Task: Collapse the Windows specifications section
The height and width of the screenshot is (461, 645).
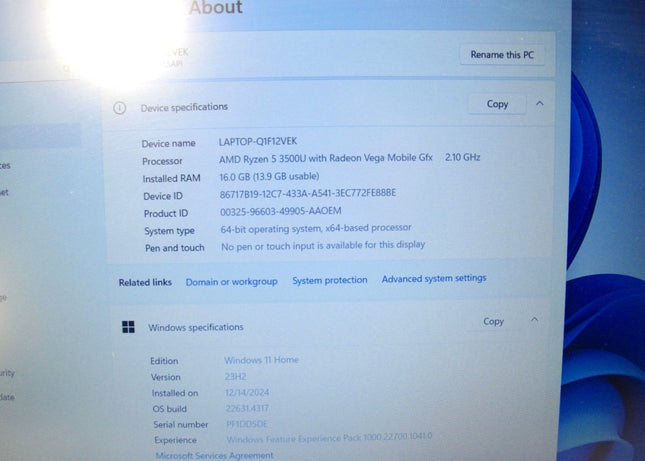Action: click(534, 320)
